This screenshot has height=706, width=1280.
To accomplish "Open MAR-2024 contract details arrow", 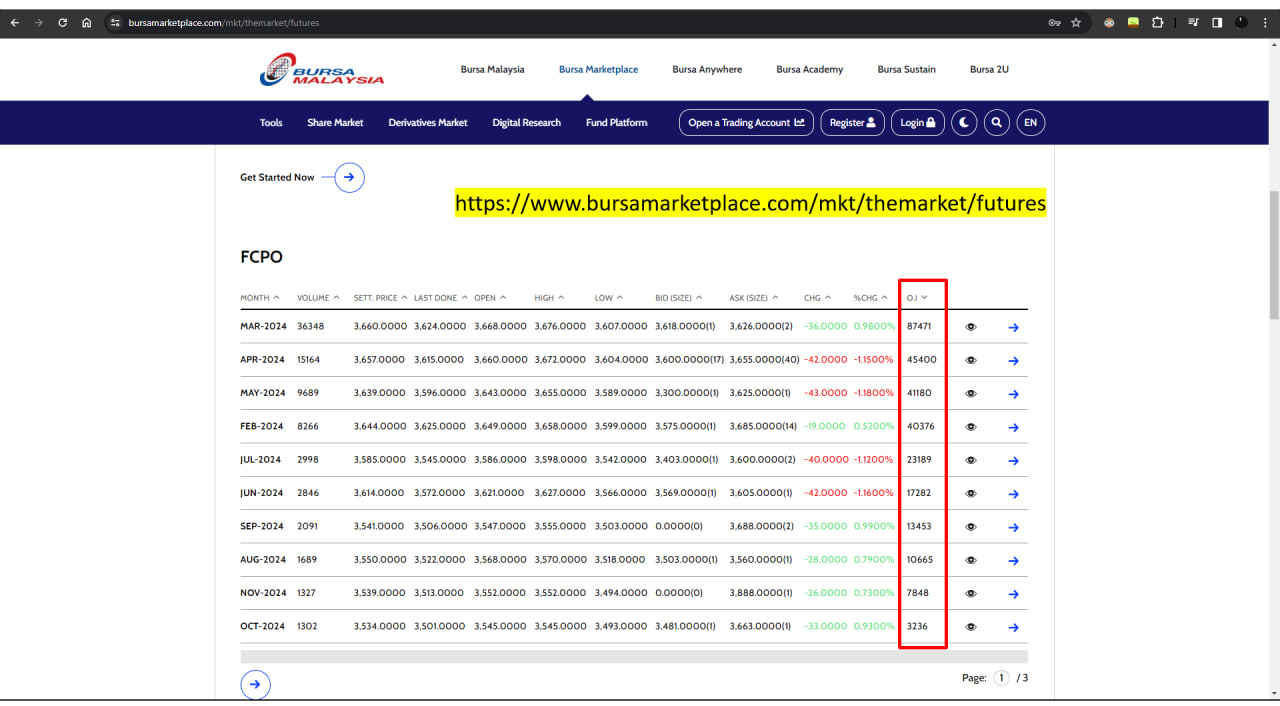I will pos(1013,327).
